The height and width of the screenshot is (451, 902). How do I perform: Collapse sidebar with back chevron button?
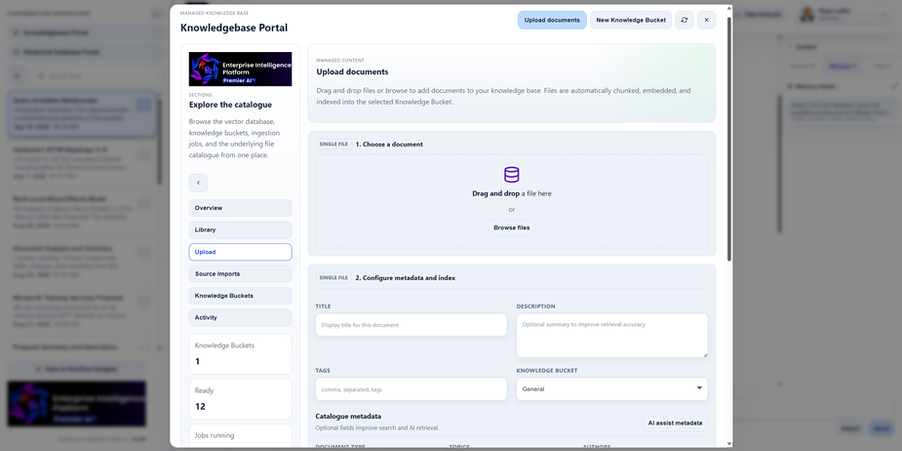click(x=198, y=183)
